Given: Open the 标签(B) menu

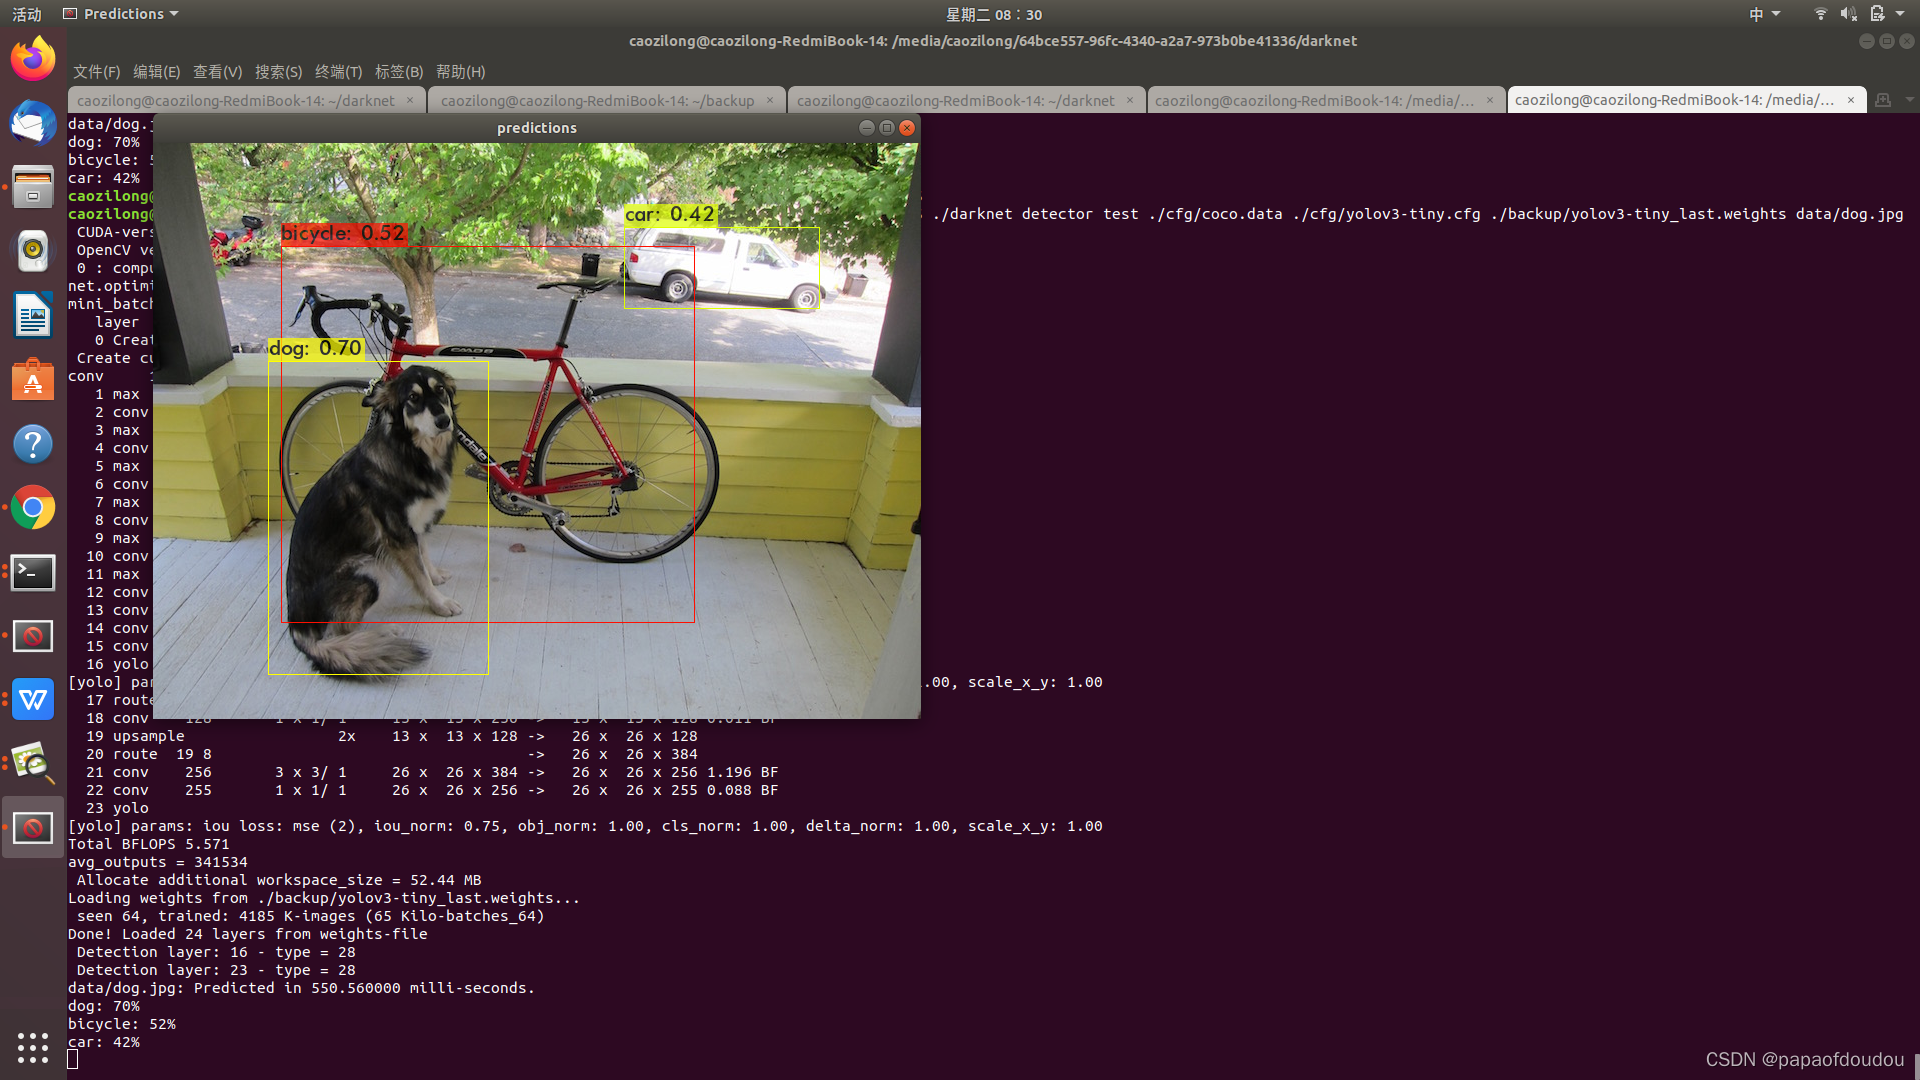Looking at the screenshot, I should click(x=399, y=72).
